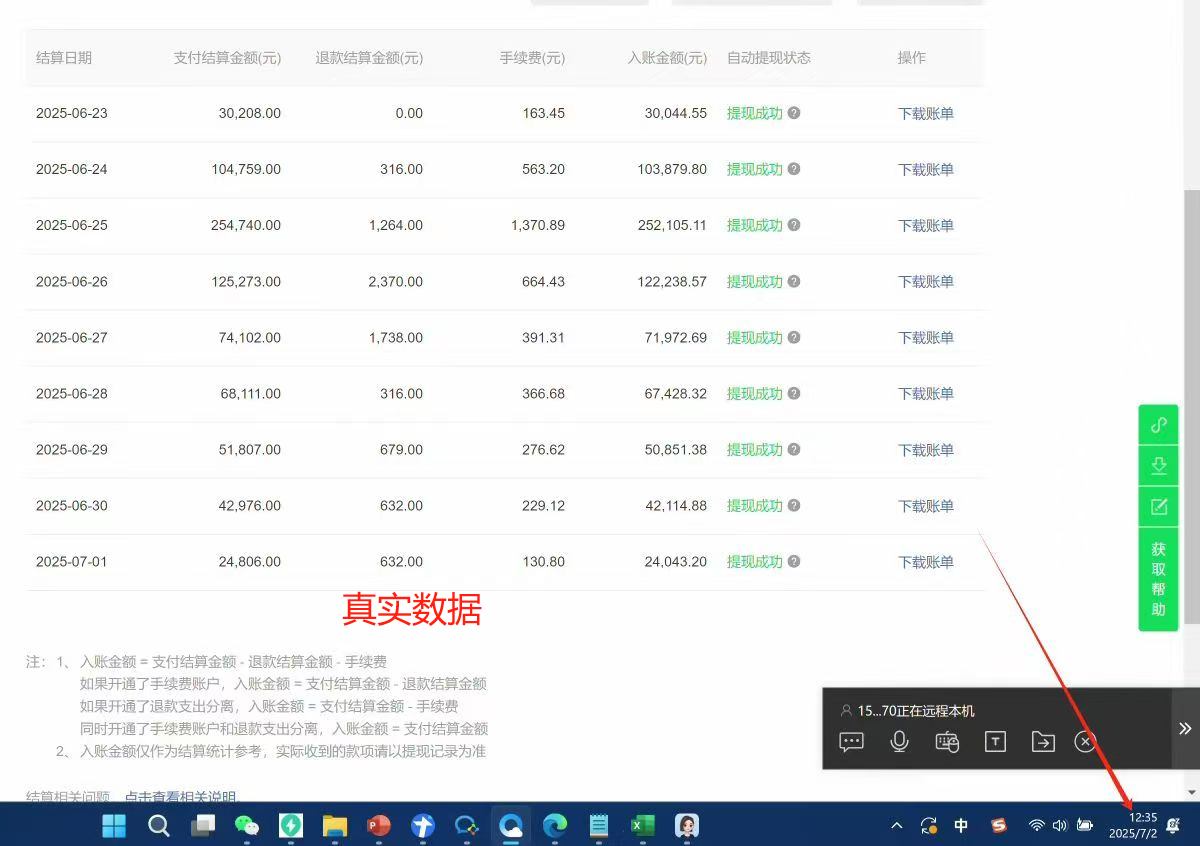End remote session with the X icon

click(1085, 741)
